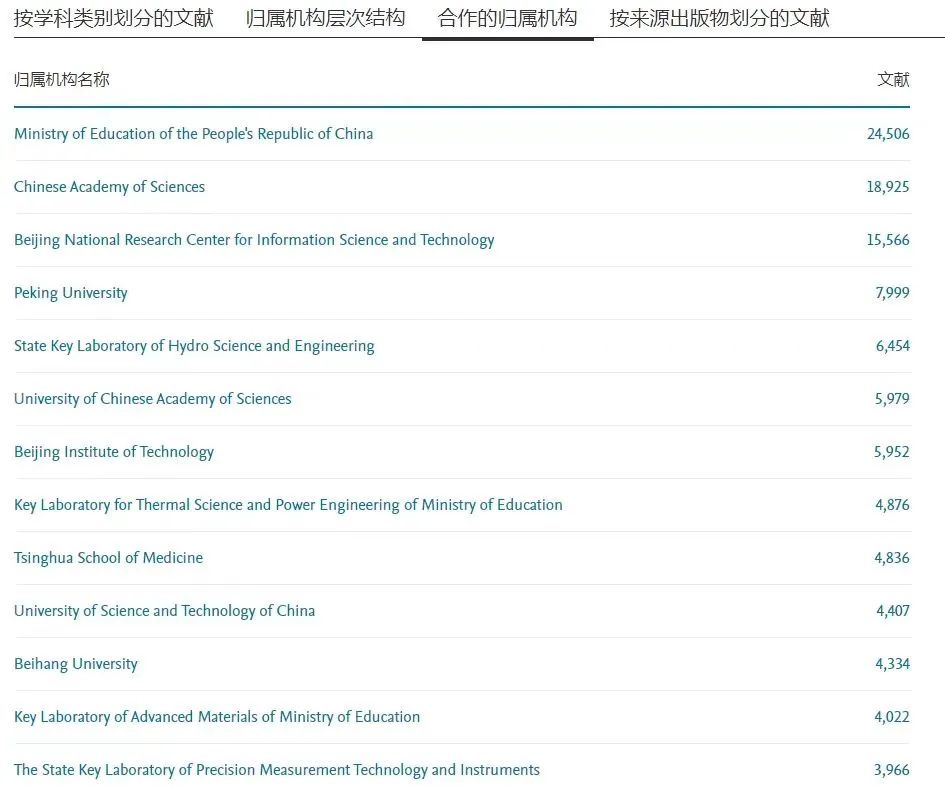Click document count 4,876
Screen dimensions: 945x795
tap(892, 505)
